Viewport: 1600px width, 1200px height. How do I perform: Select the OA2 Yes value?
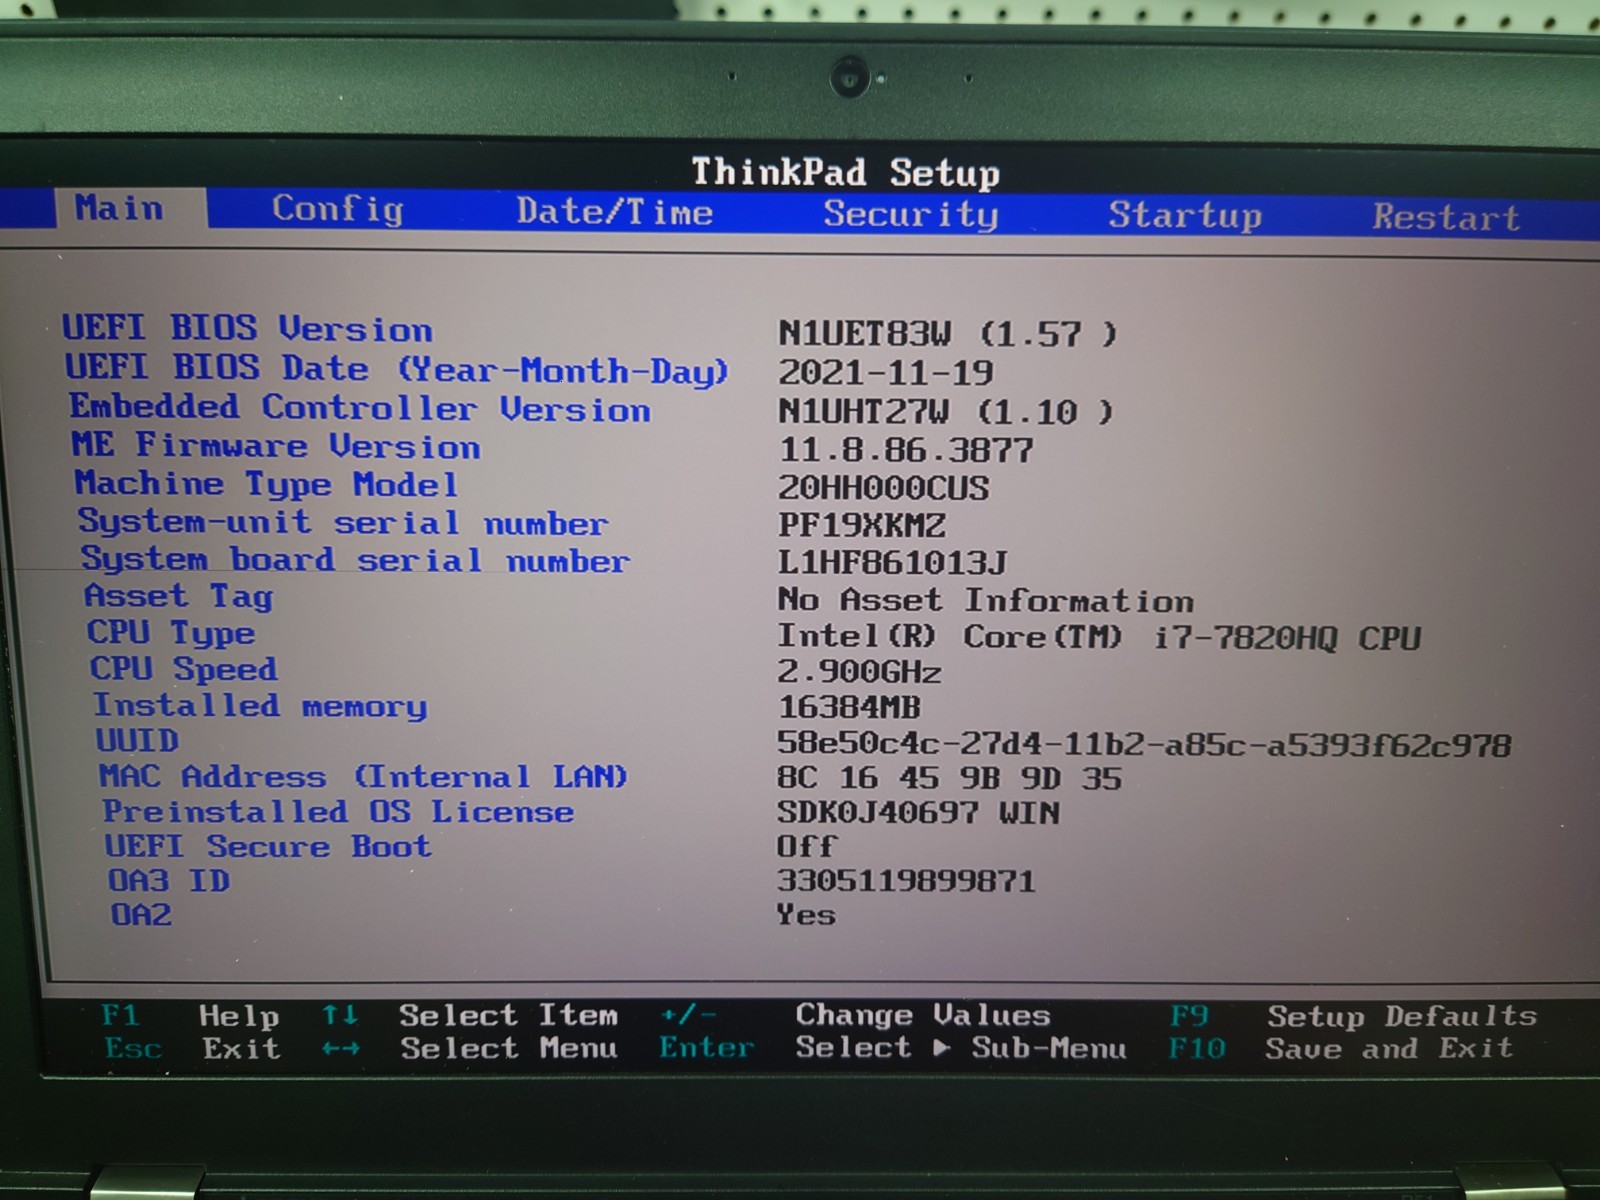pyautogui.click(x=806, y=914)
